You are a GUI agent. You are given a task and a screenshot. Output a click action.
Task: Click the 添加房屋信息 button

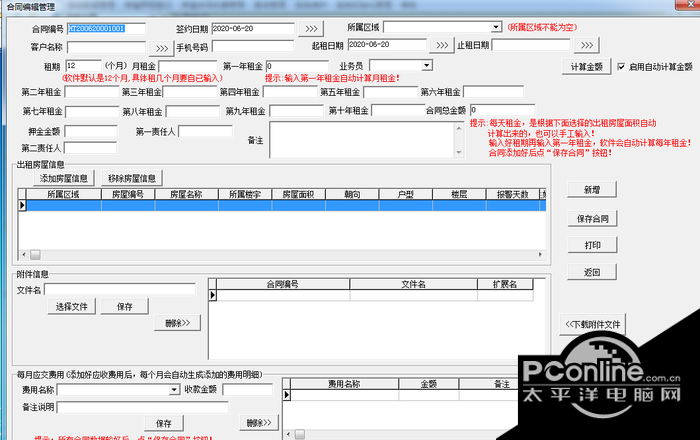(63, 178)
